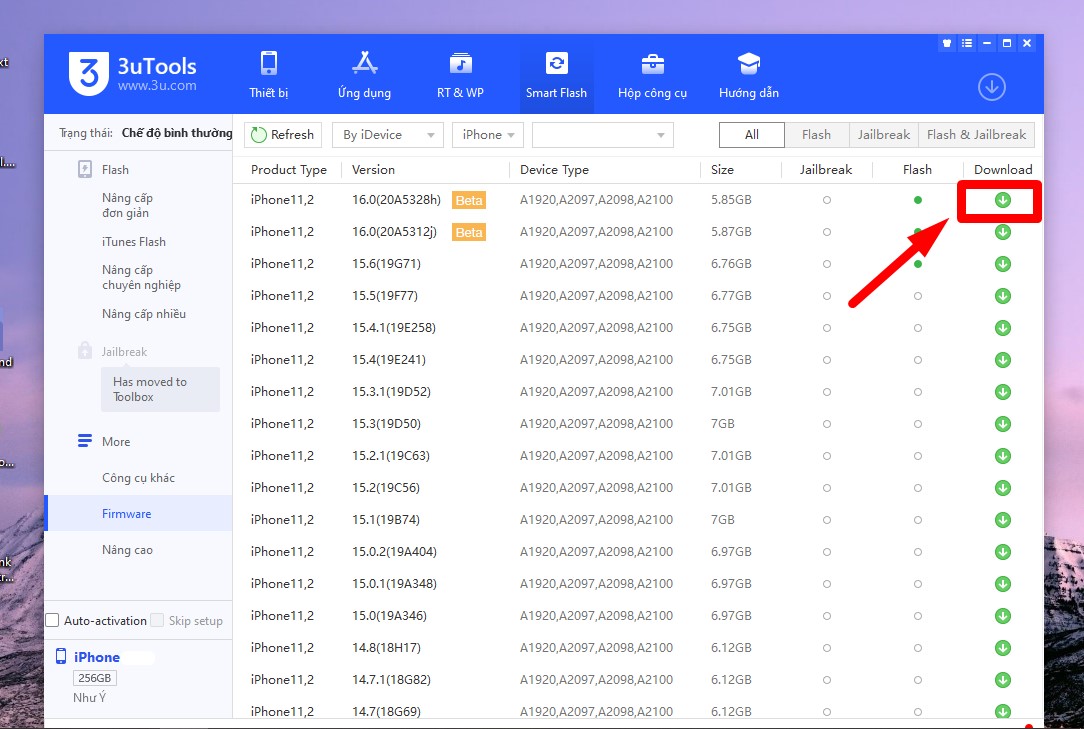Open the Ứng dụng apps section
The width and height of the screenshot is (1084, 729).
364,75
